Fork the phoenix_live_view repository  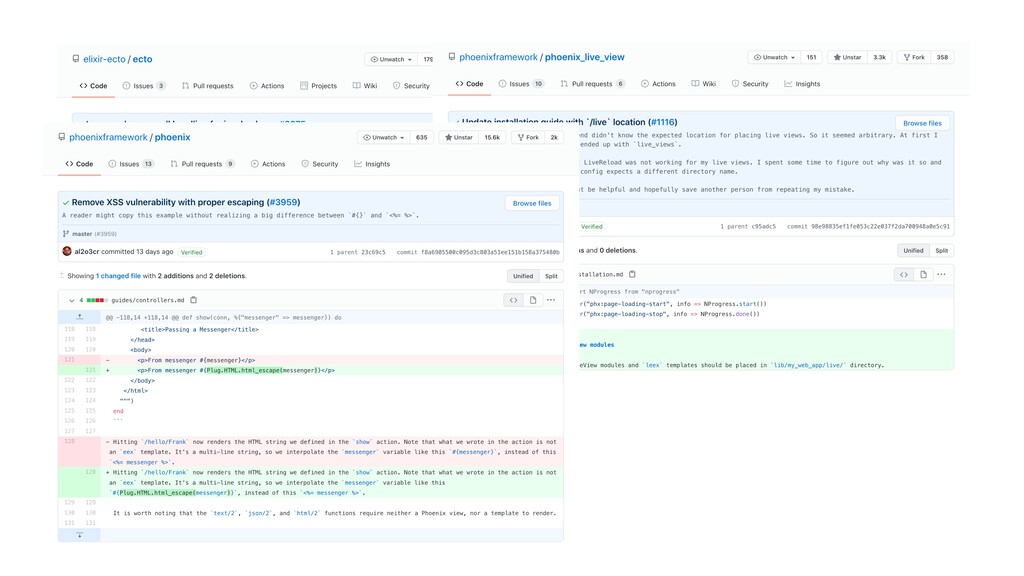pos(914,57)
